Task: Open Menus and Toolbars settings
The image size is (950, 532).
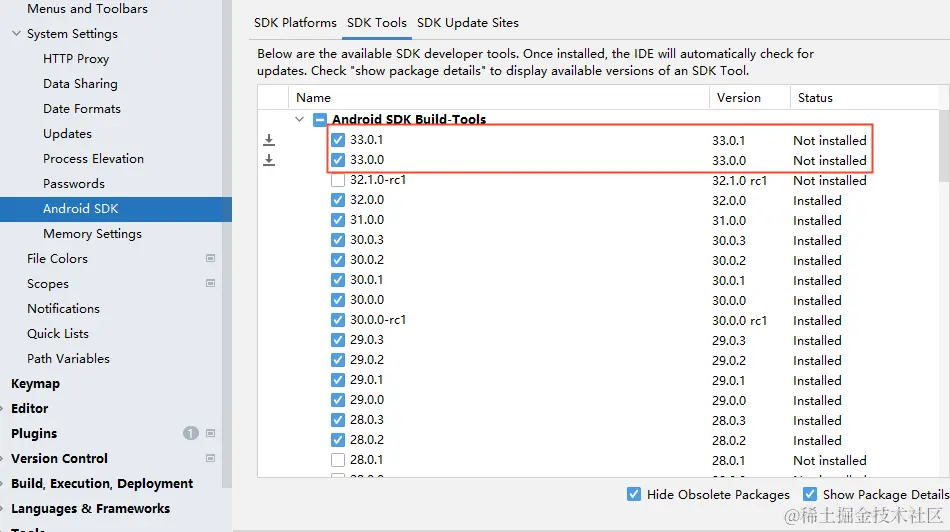Action: click(87, 8)
